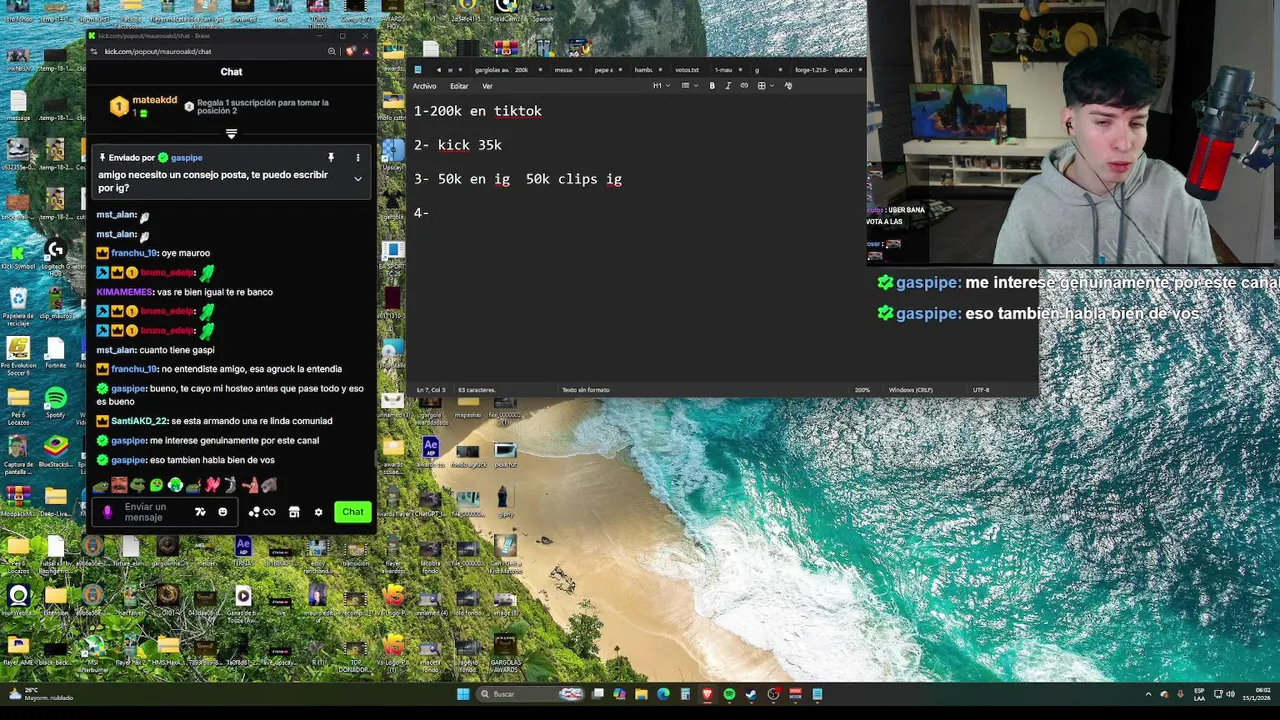Open weather widget on taskbar

pyautogui.click(x=40, y=694)
